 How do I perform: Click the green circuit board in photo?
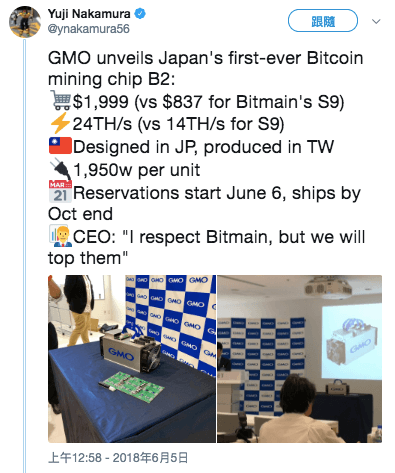132,385
